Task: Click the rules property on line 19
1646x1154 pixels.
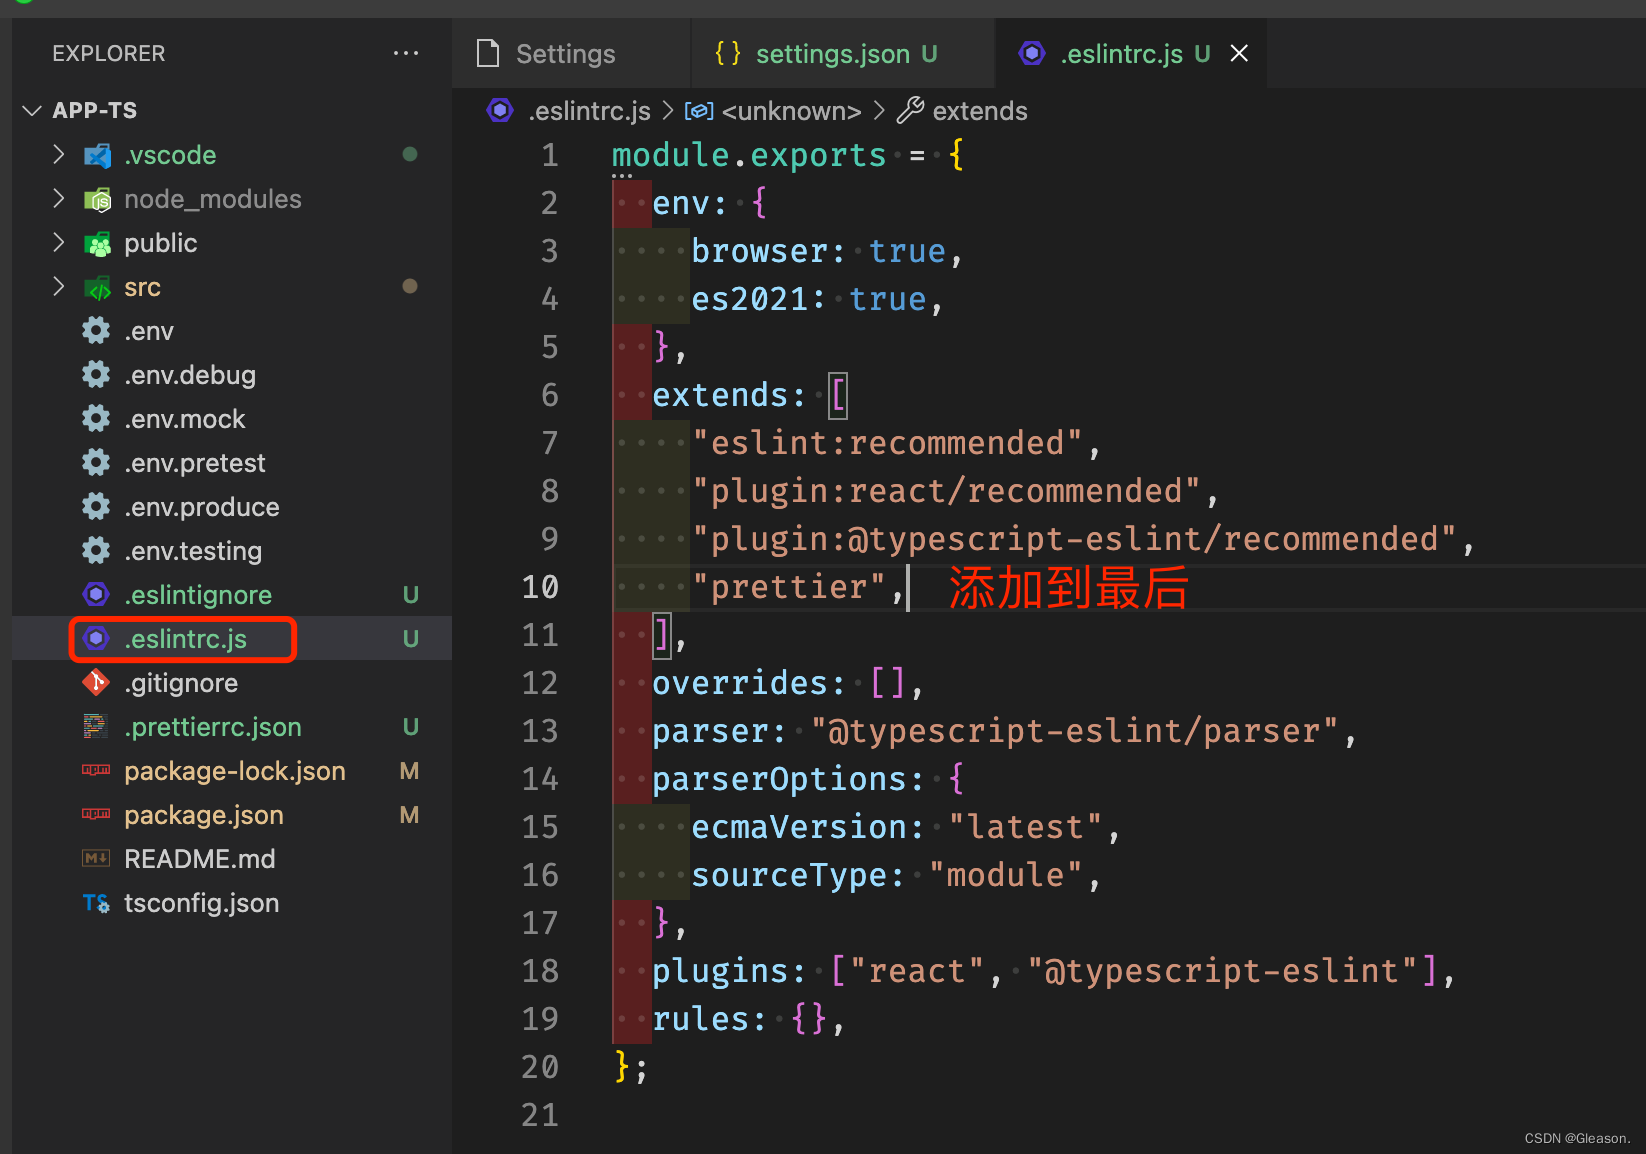Action: click(700, 1019)
